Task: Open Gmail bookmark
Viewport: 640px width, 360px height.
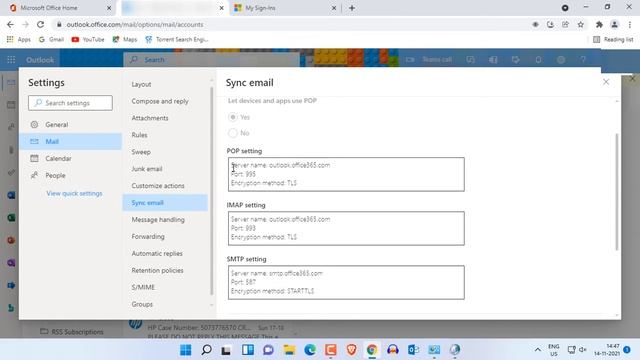Action: (x=51, y=40)
